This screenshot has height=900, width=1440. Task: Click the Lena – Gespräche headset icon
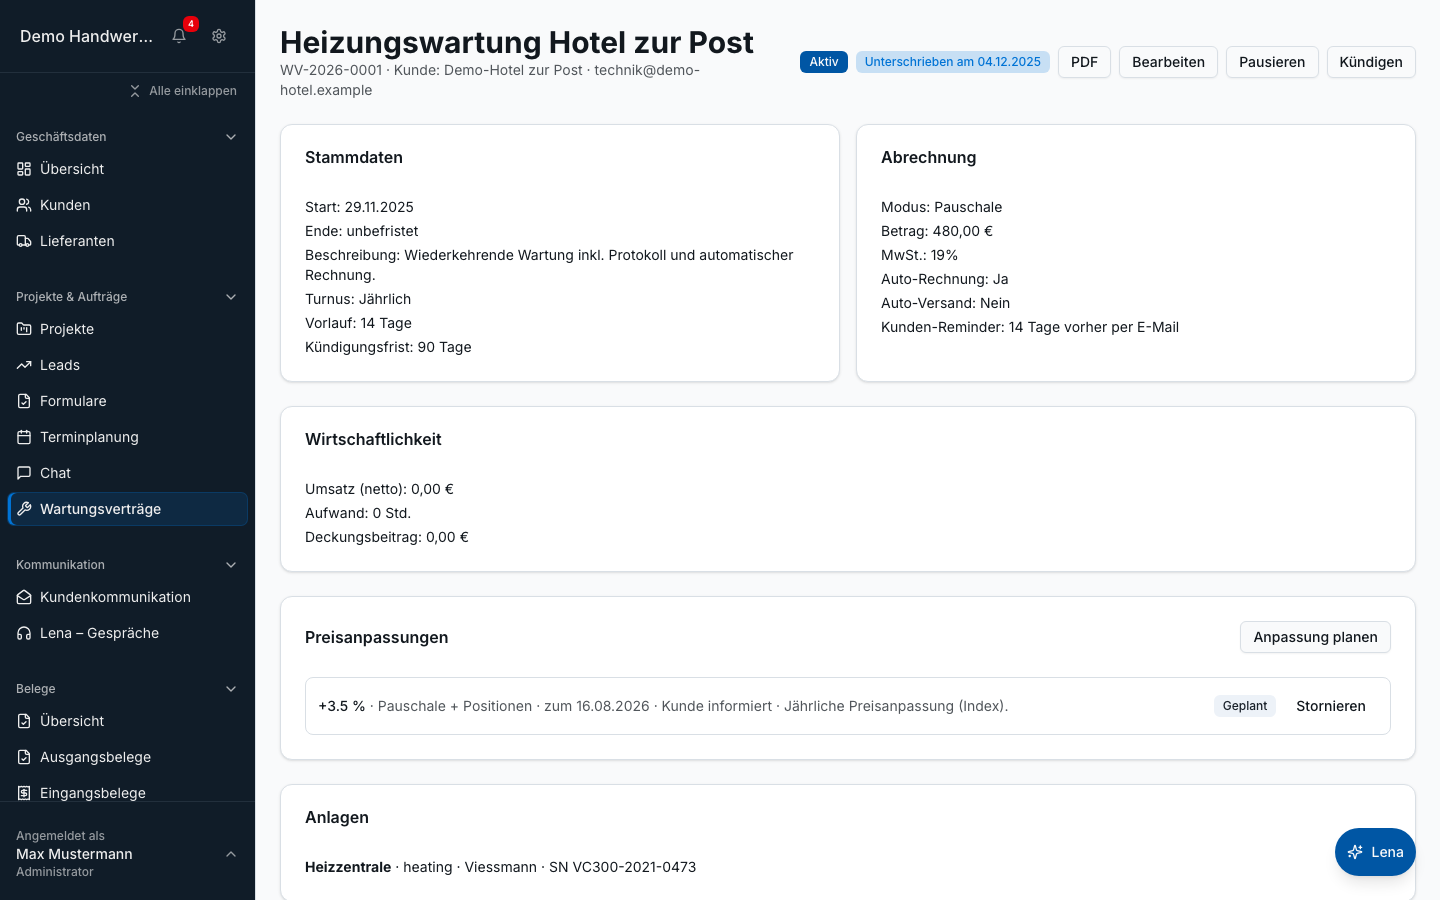(x=24, y=633)
